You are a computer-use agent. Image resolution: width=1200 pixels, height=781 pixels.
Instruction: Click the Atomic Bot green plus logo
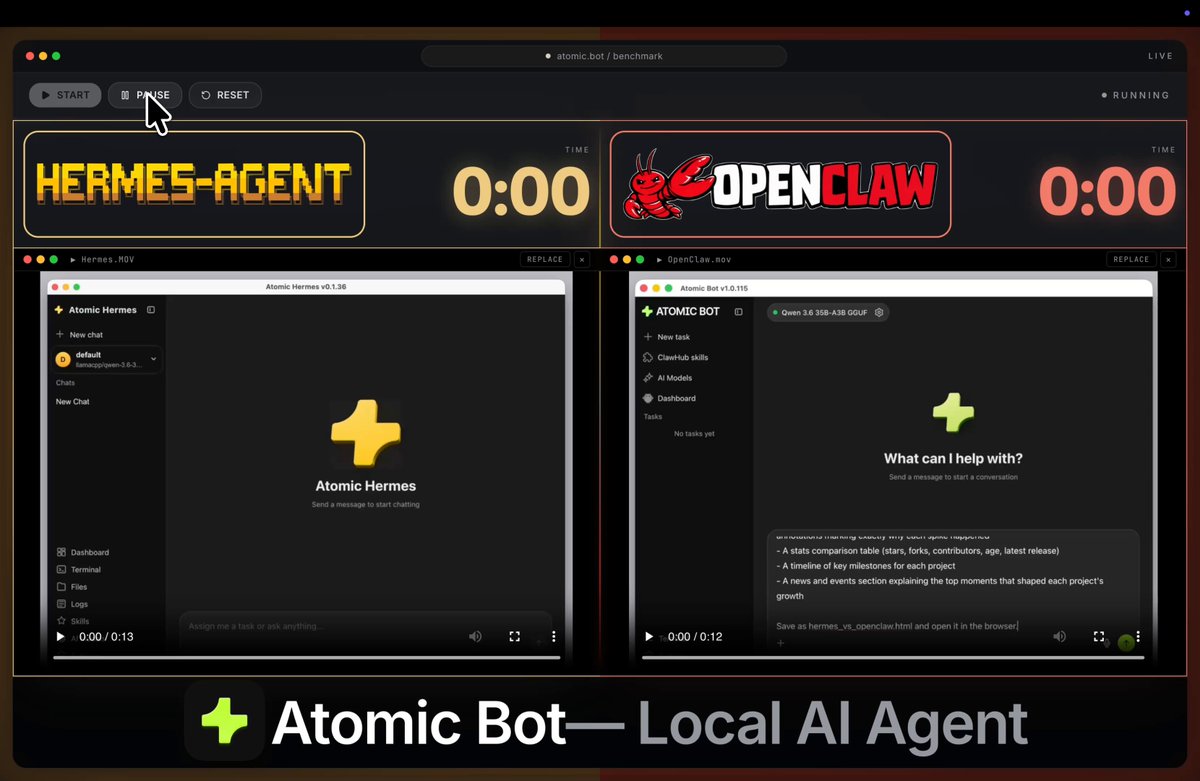pos(953,412)
